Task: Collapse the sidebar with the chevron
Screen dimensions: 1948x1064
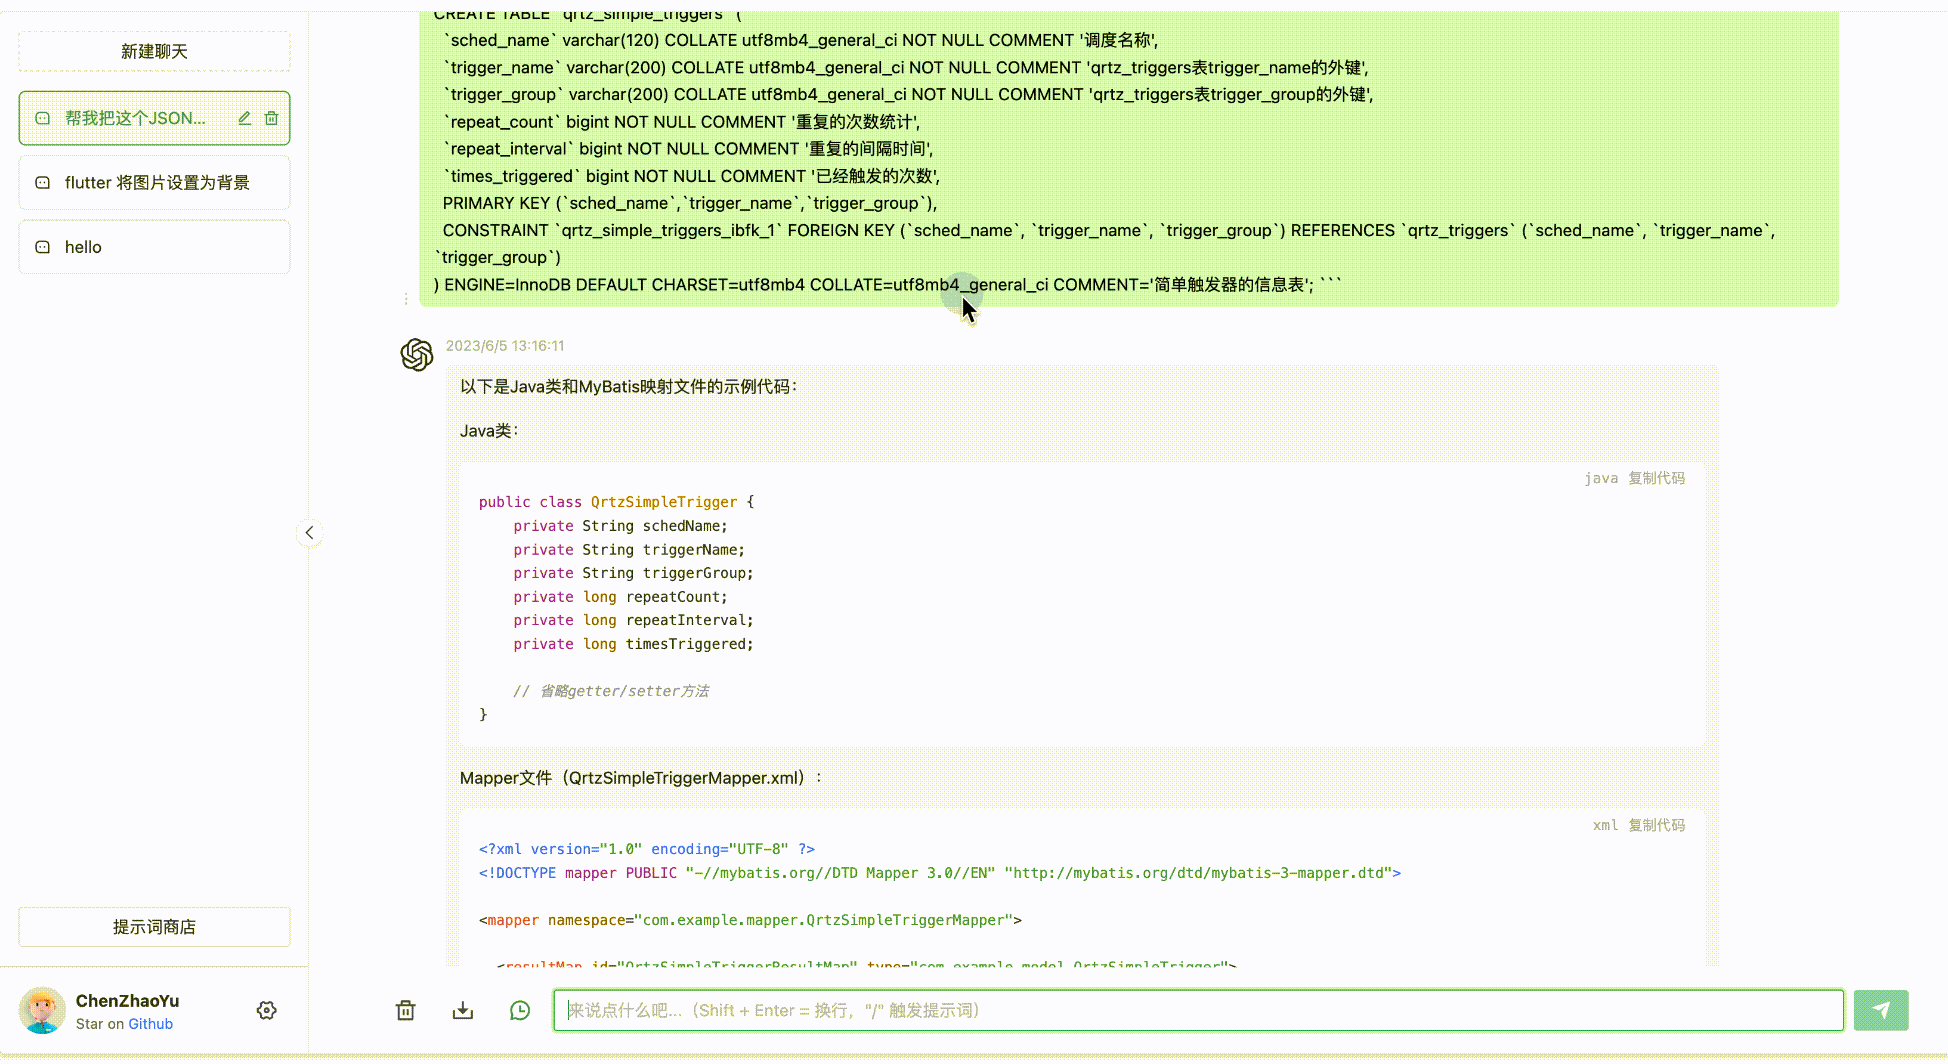Action: pos(309,533)
